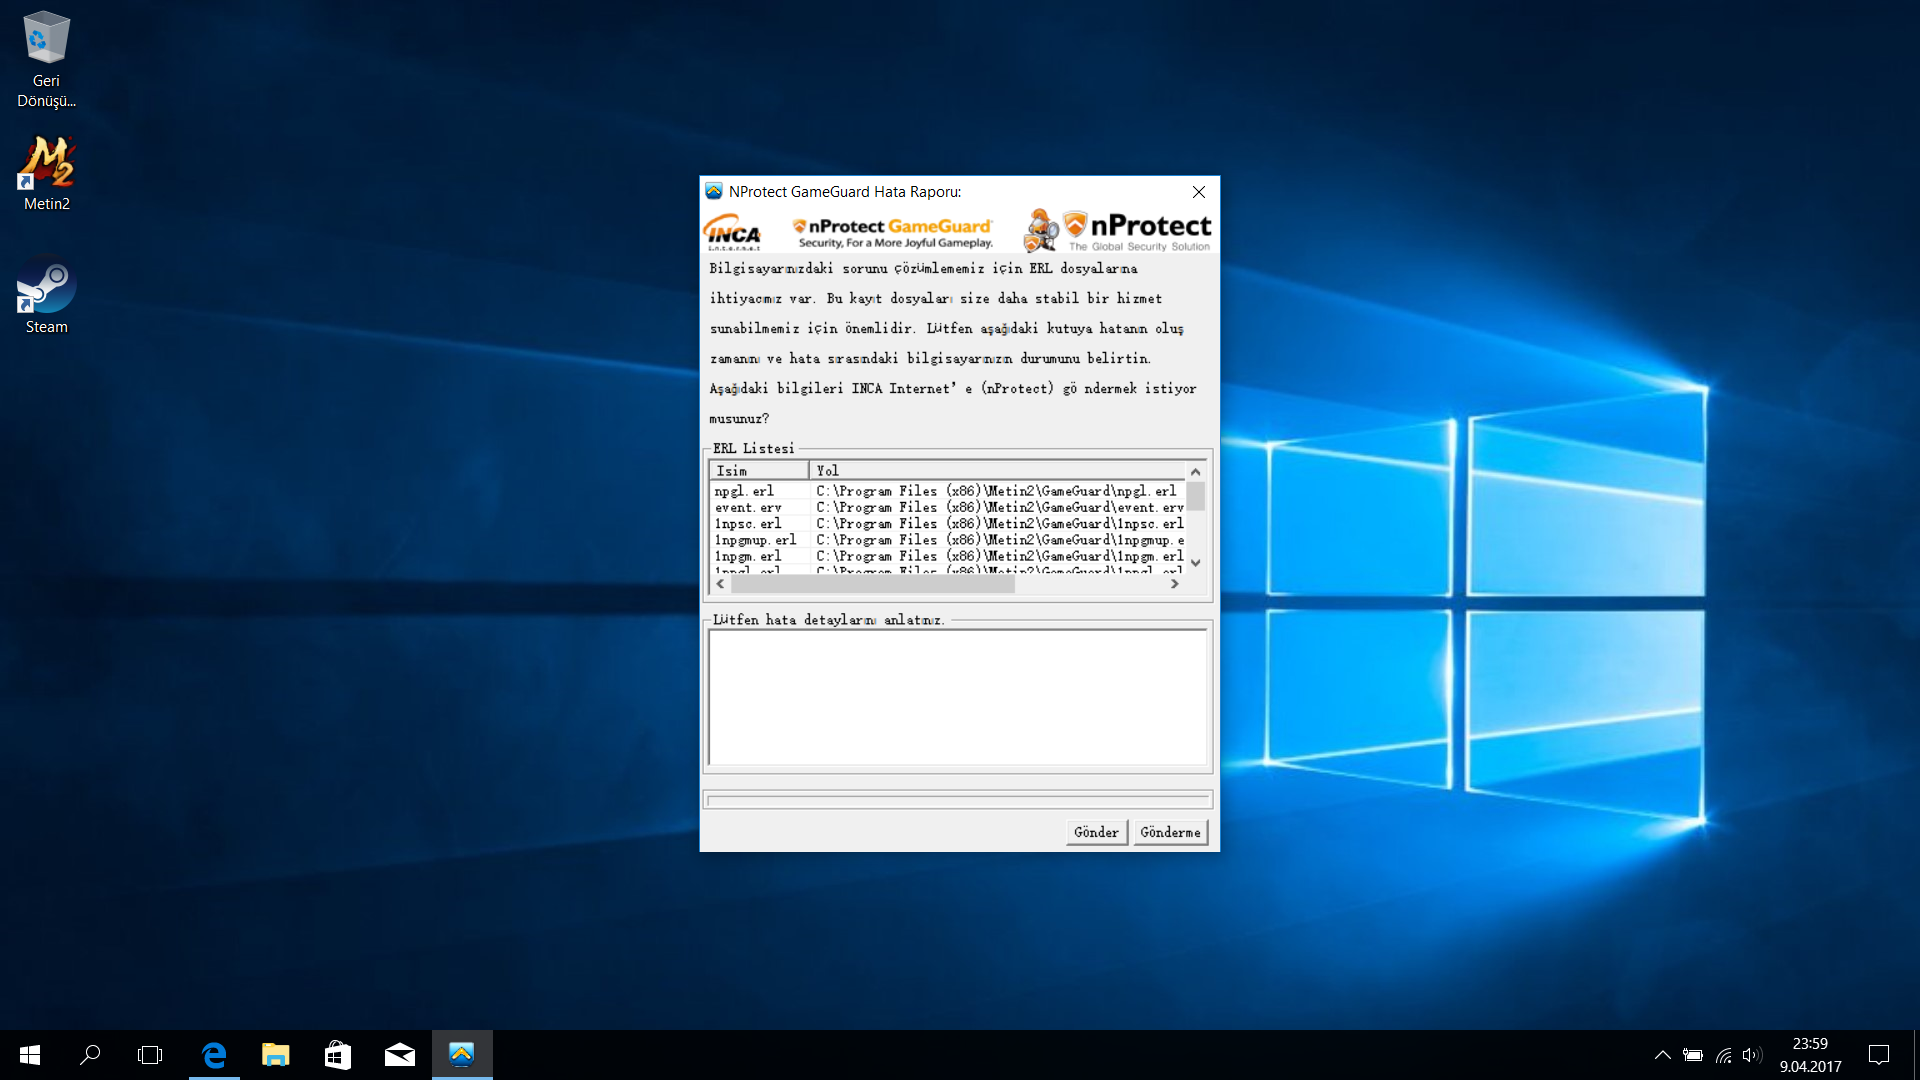Image resolution: width=1920 pixels, height=1080 pixels.
Task: Select the GameGuard taskbar window button
Action: (x=462, y=1055)
